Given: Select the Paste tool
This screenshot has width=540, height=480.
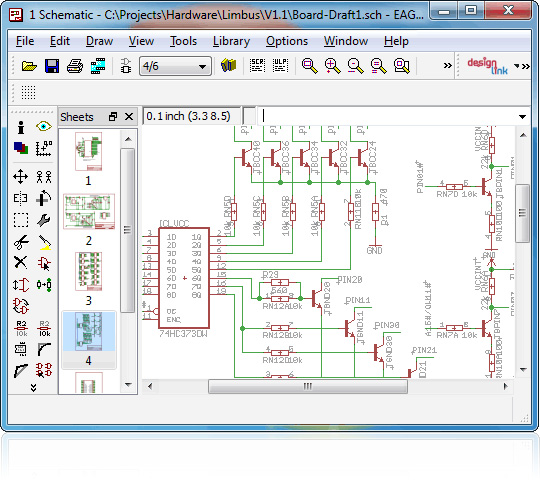Looking at the screenshot, I should point(44,242).
